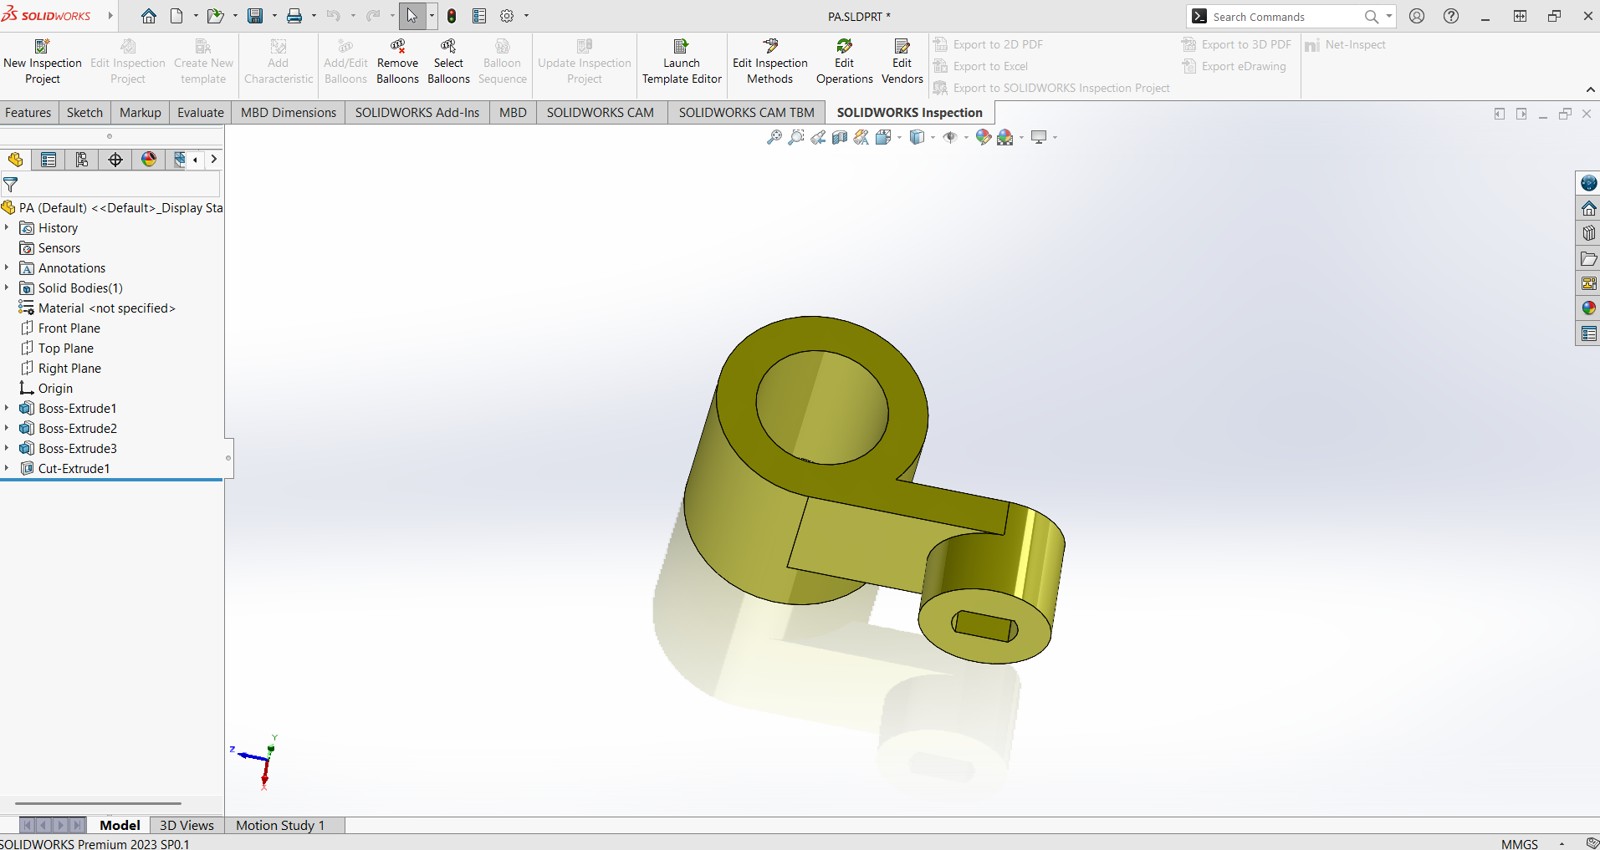Open the 3D Views tab
The width and height of the screenshot is (1600, 850).
coord(187,825)
